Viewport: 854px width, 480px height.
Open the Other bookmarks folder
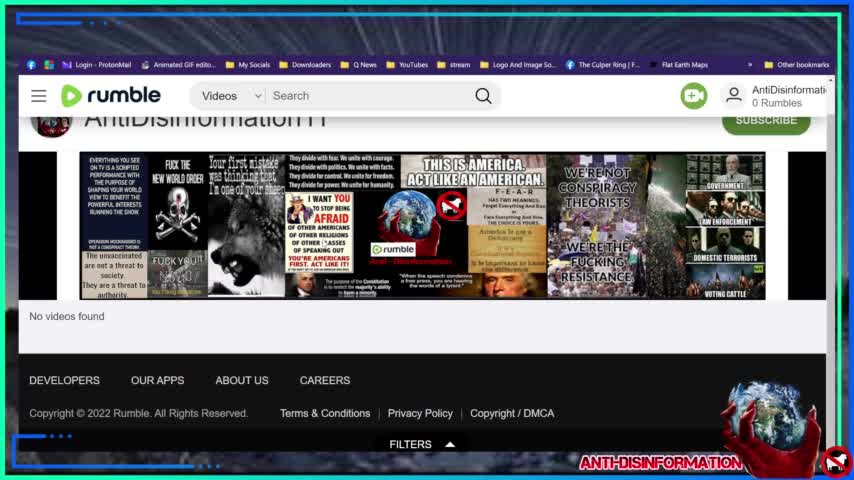[797, 65]
